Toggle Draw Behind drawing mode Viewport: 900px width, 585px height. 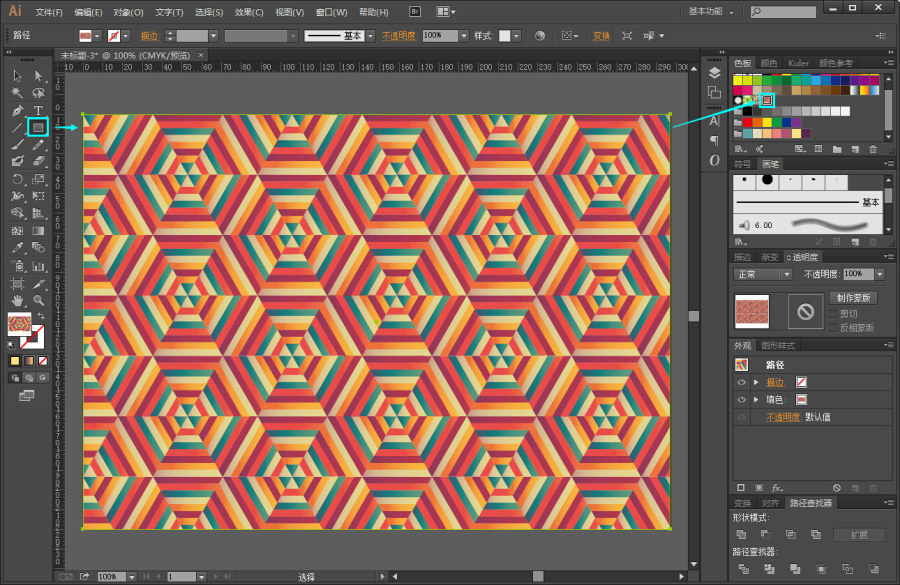(29, 378)
